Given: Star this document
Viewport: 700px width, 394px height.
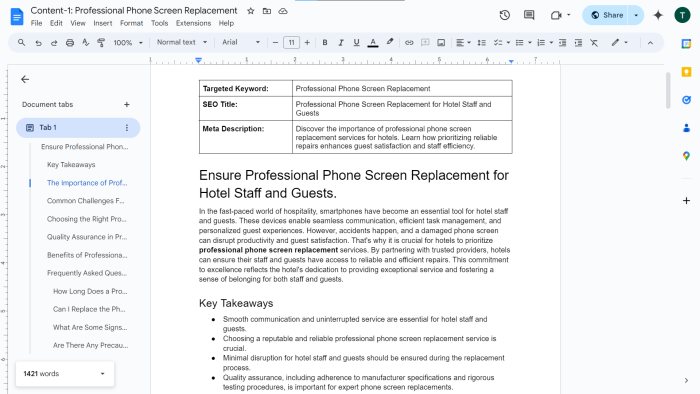Looking at the screenshot, I should (251, 11).
